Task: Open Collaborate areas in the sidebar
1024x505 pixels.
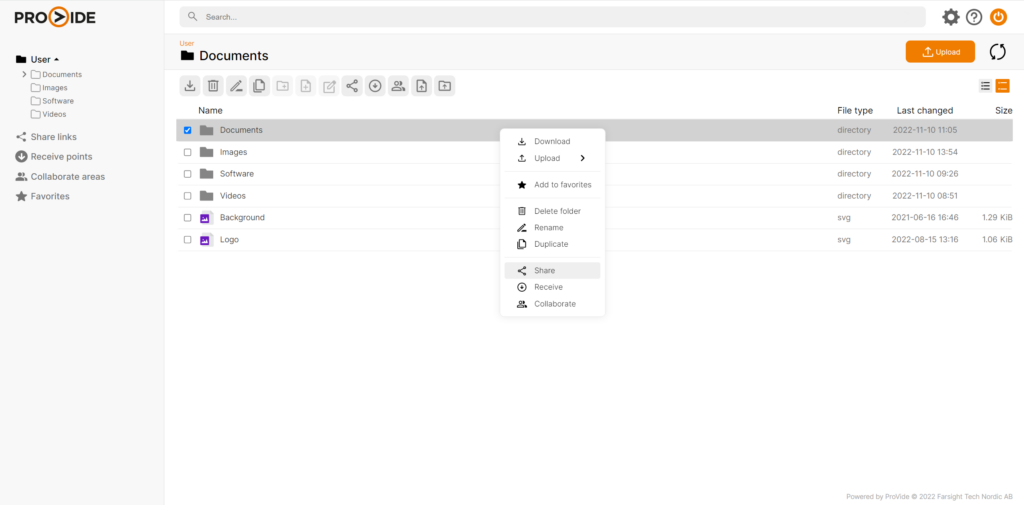Action: [60, 176]
